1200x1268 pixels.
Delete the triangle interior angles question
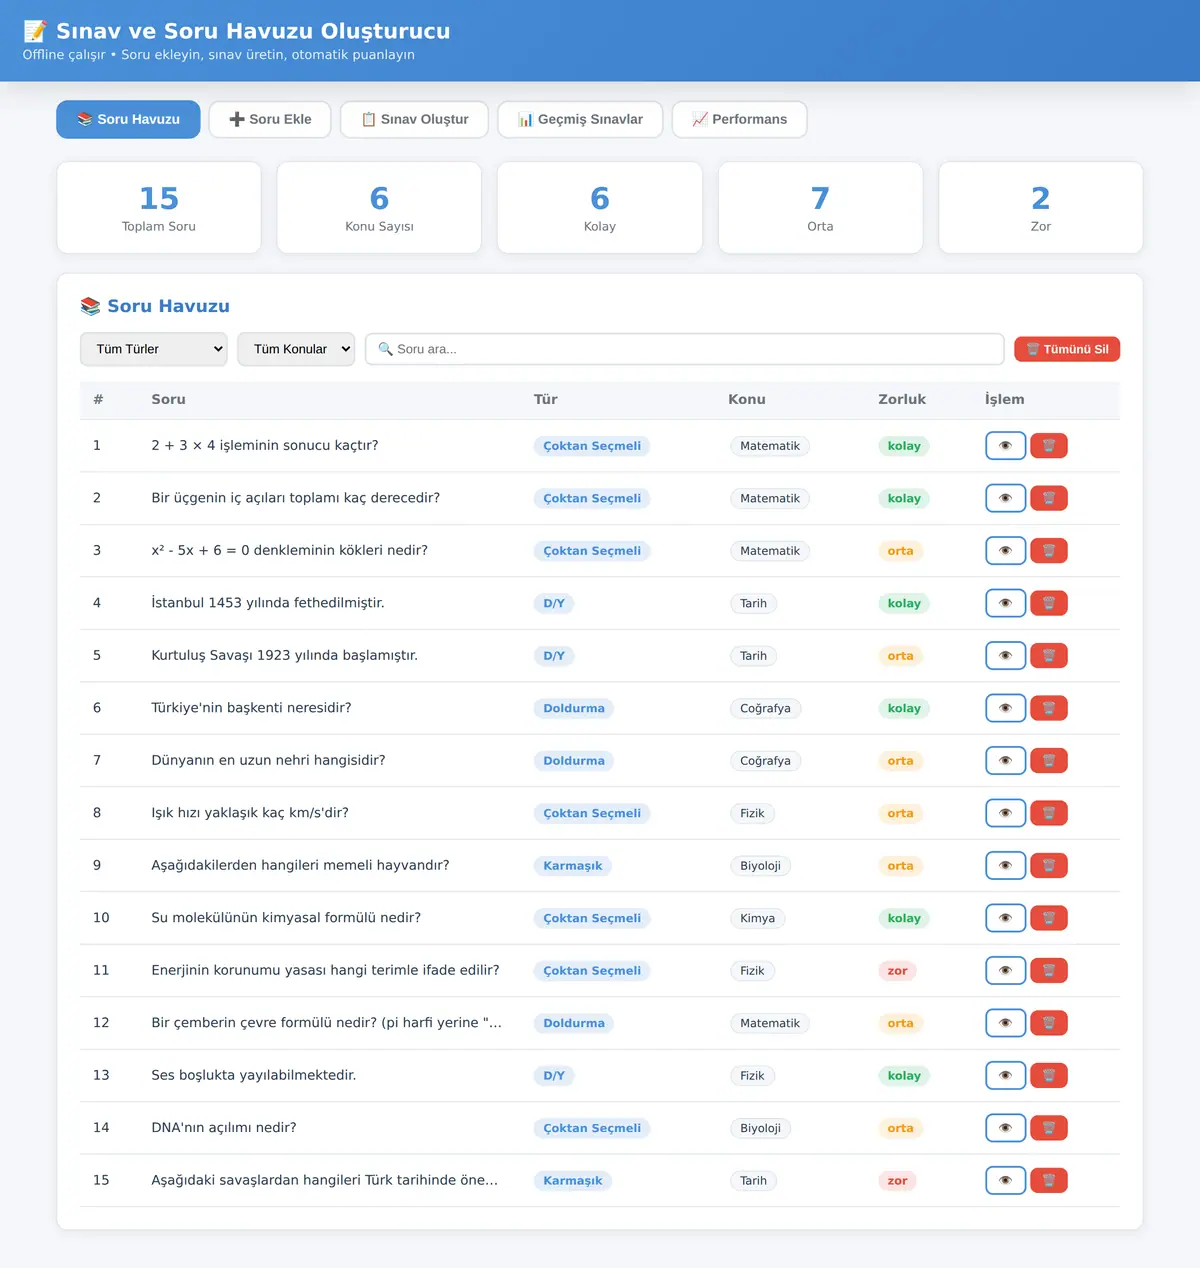point(1049,498)
